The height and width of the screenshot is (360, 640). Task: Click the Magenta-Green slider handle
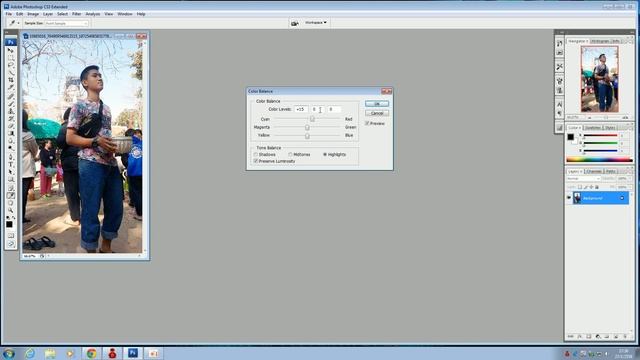click(307, 127)
